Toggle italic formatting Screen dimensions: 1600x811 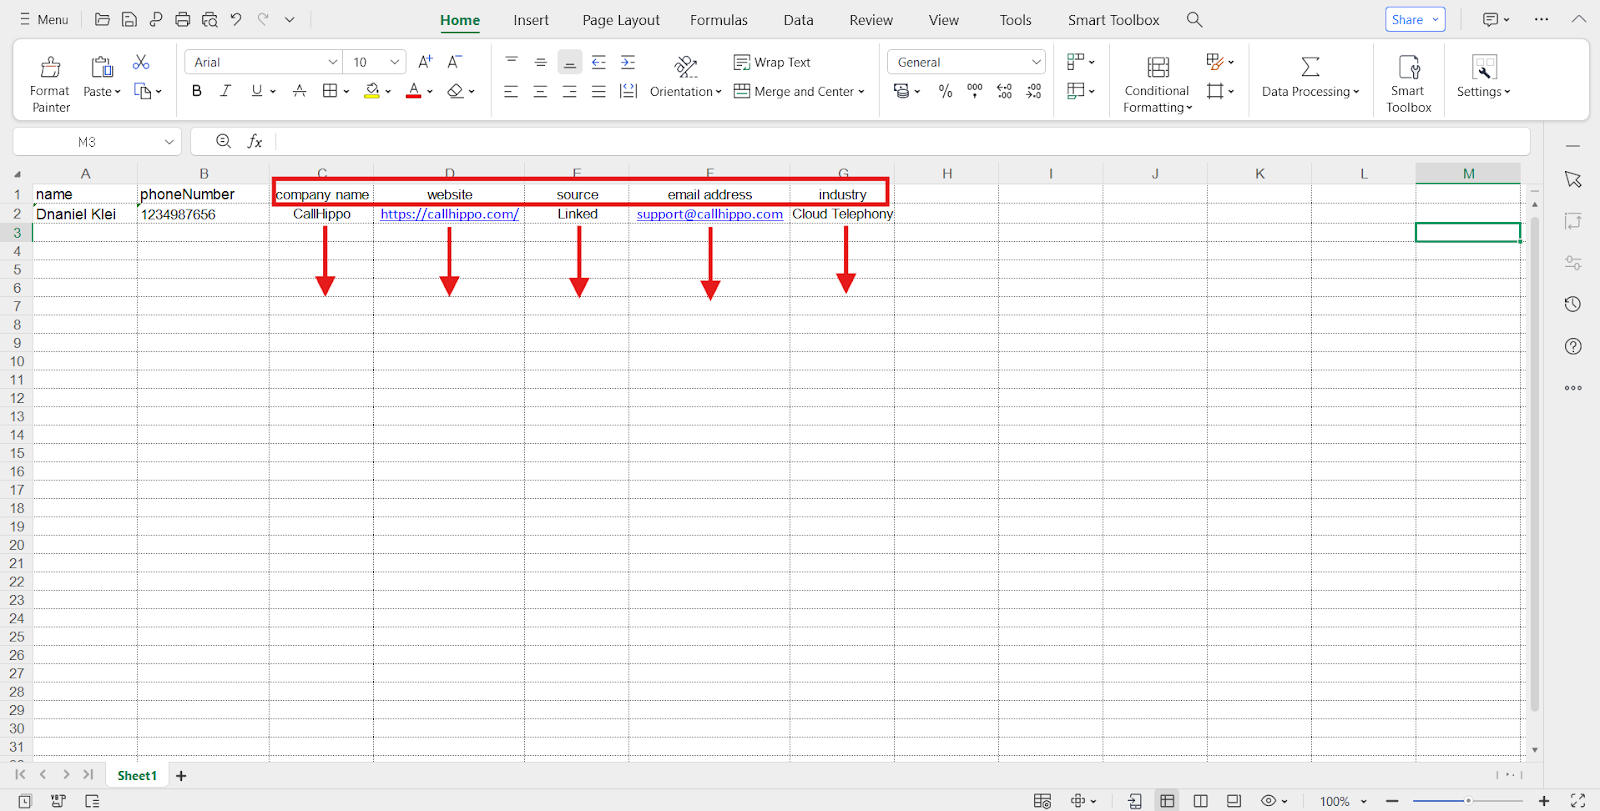226,91
